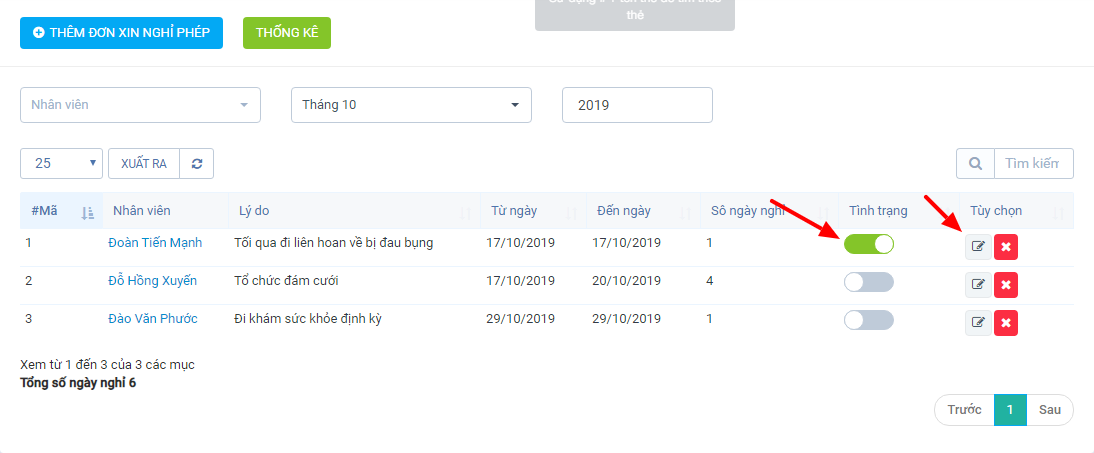Image resolution: width=1094 pixels, height=453 pixels.
Task: Click the green Thống kê button
Action: [287, 33]
